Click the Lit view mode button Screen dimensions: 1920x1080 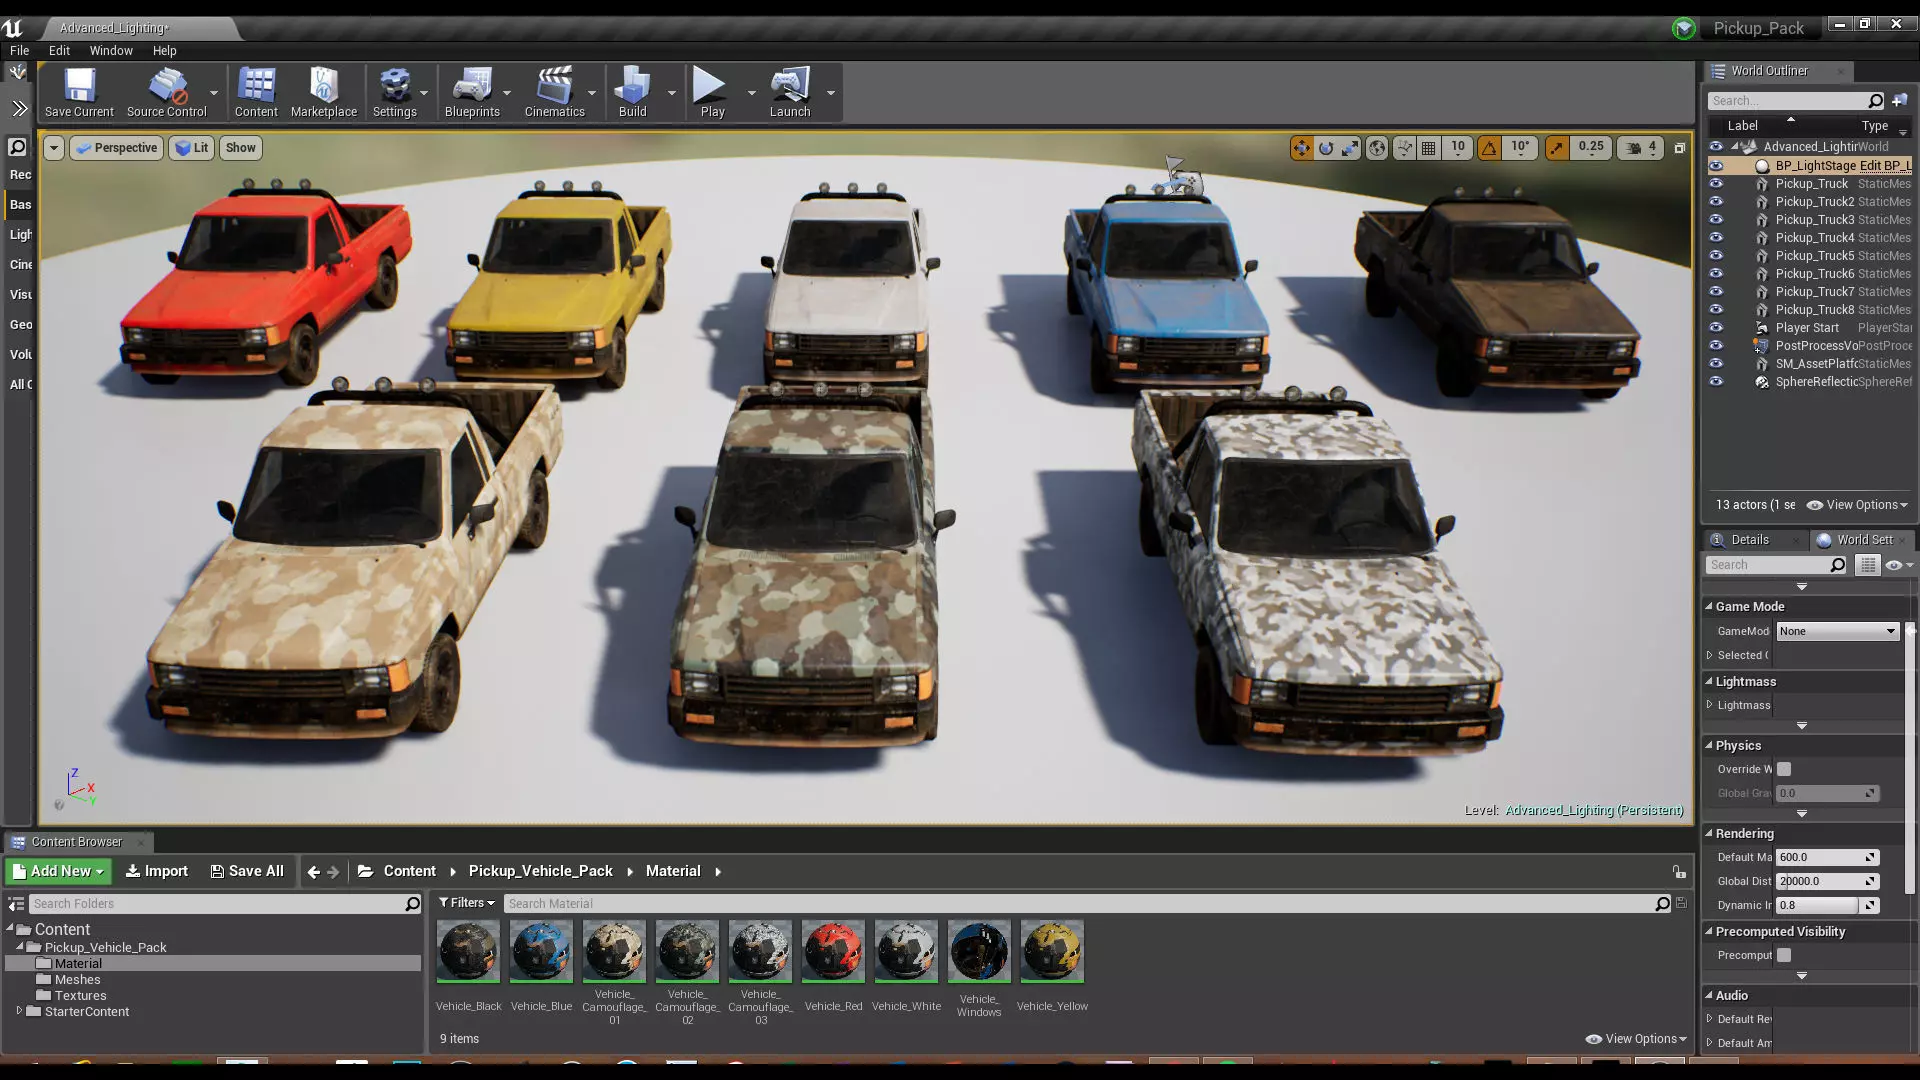(191, 148)
